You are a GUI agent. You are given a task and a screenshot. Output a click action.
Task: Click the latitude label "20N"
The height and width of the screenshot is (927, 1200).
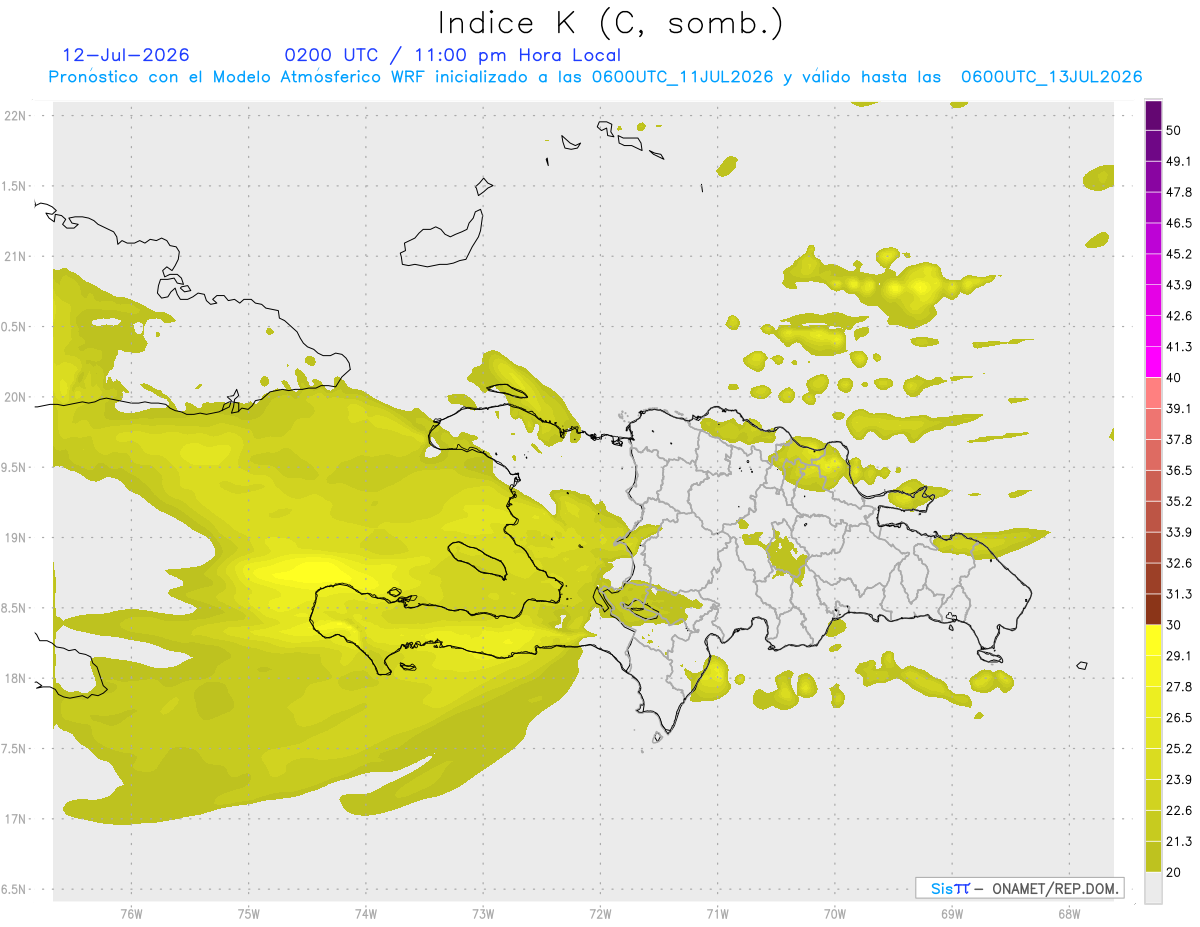point(17,397)
